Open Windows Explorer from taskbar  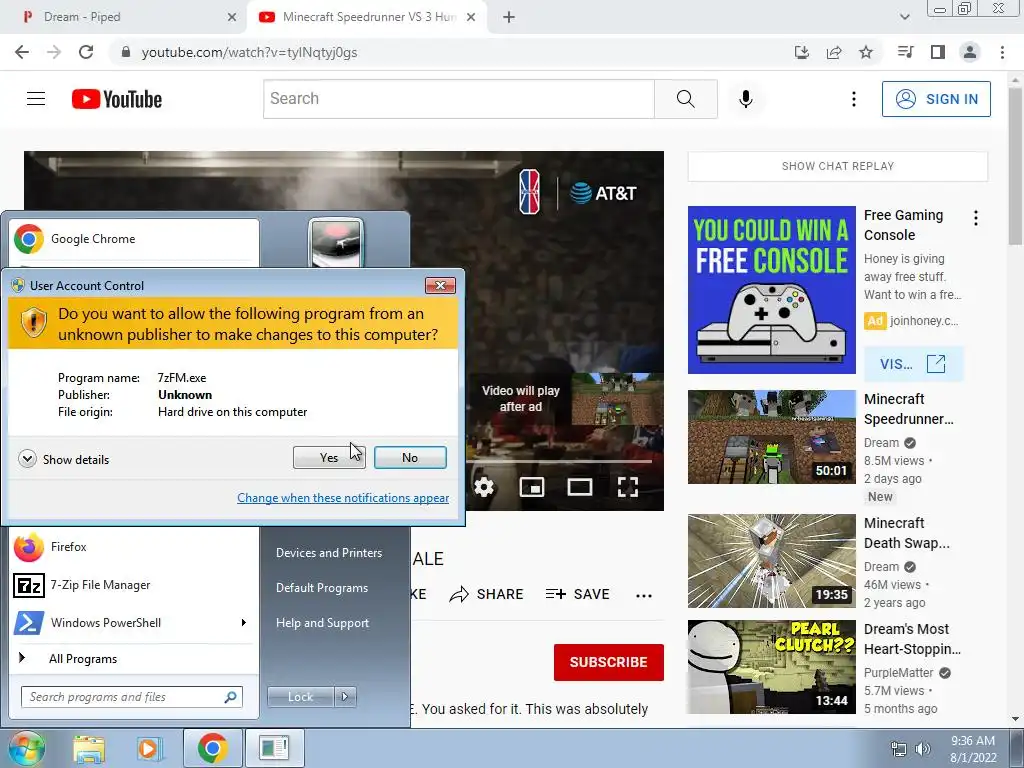(x=89, y=748)
